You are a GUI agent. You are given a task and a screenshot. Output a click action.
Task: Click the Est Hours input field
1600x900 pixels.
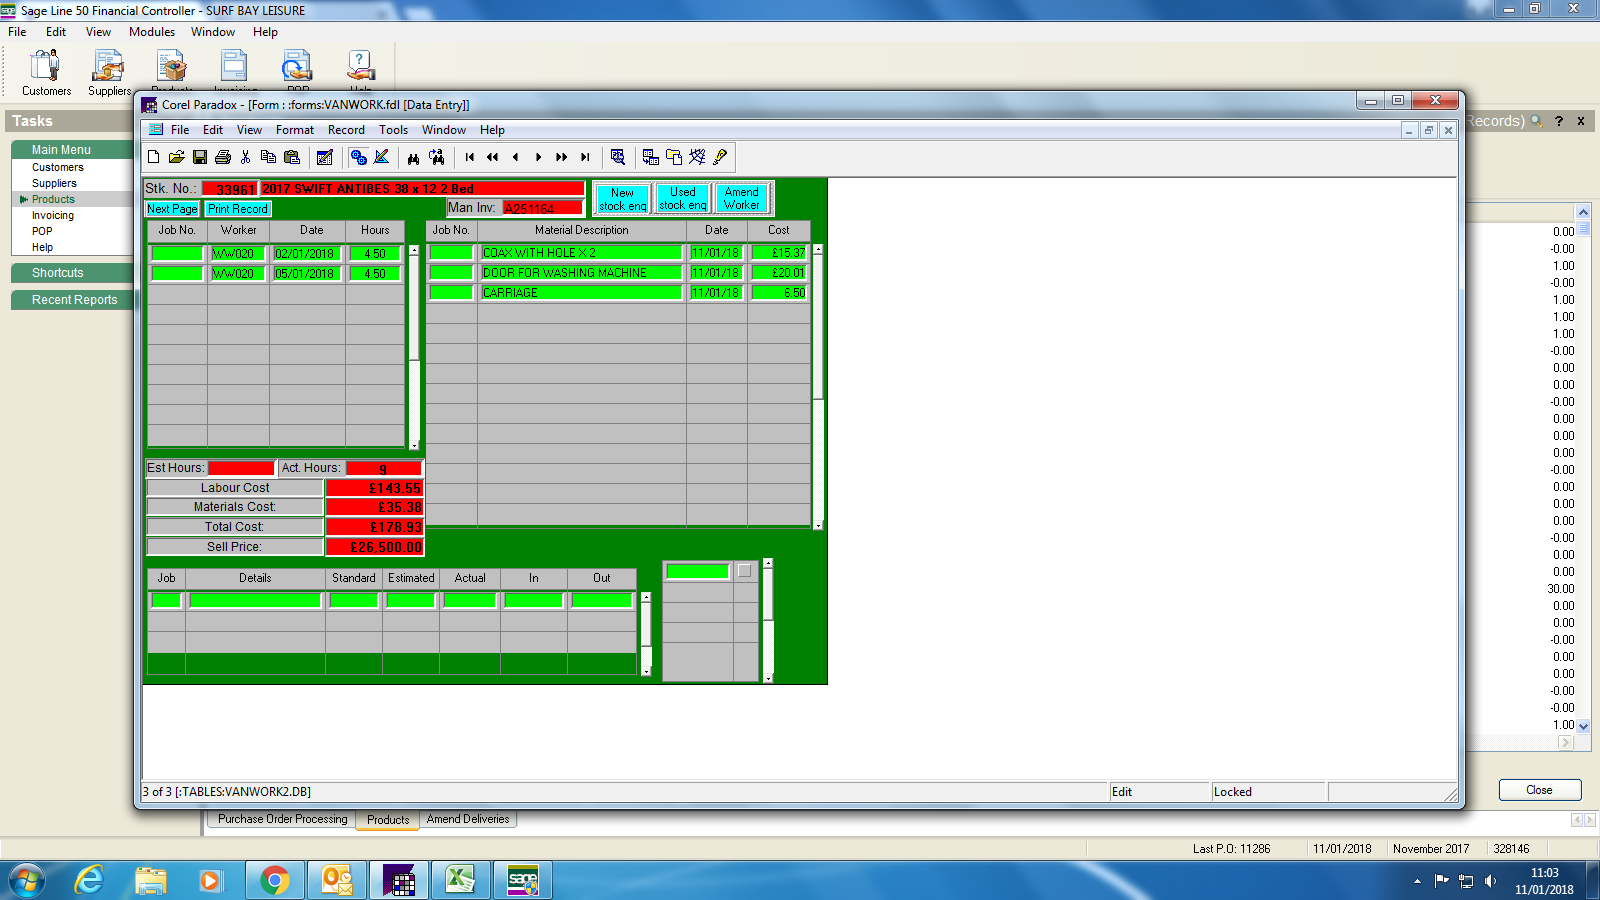pos(241,468)
